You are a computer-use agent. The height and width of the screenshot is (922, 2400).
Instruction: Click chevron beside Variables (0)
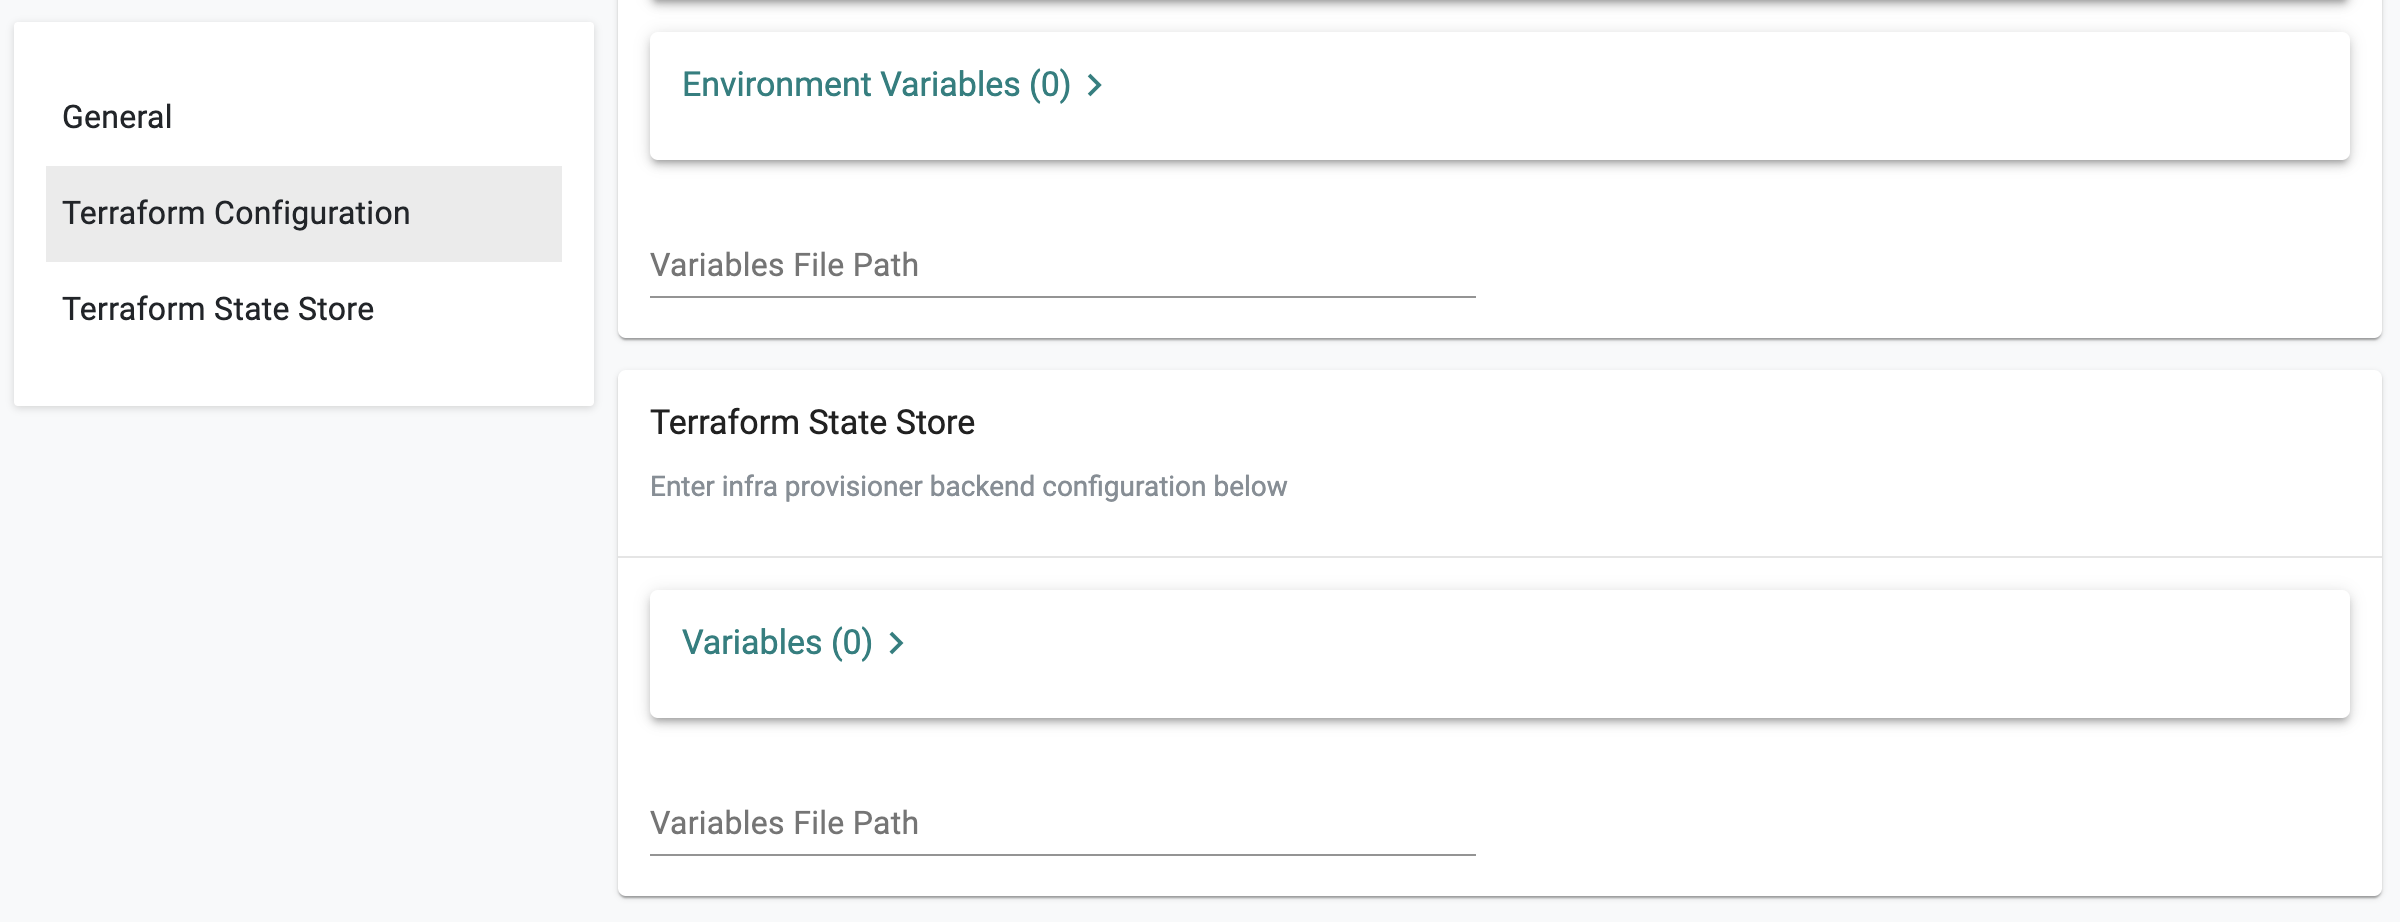pos(897,644)
